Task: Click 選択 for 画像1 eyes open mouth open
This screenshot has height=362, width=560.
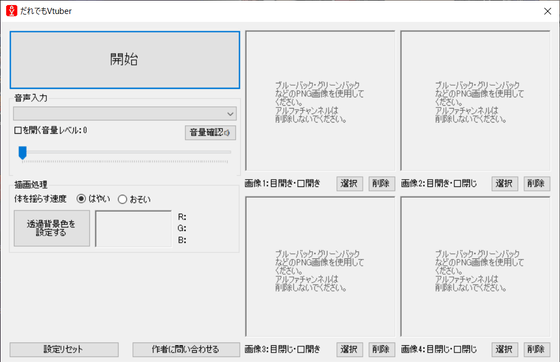Action: pyautogui.click(x=349, y=183)
